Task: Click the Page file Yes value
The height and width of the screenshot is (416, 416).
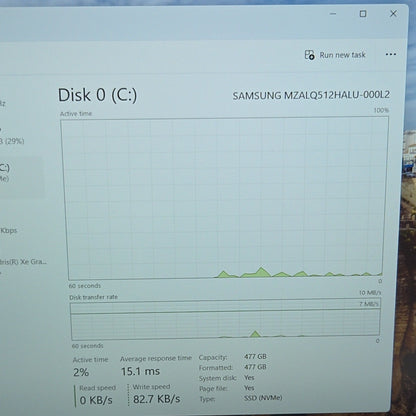Action: pyautogui.click(x=249, y=388)
